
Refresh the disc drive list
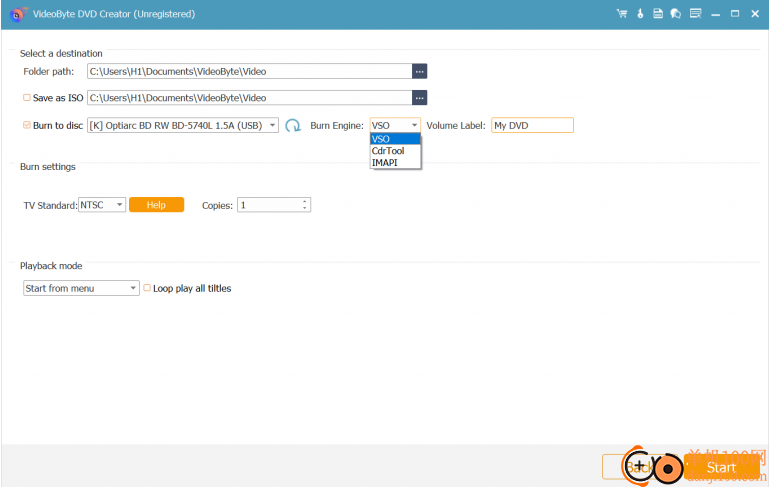[x=293, y=126]
